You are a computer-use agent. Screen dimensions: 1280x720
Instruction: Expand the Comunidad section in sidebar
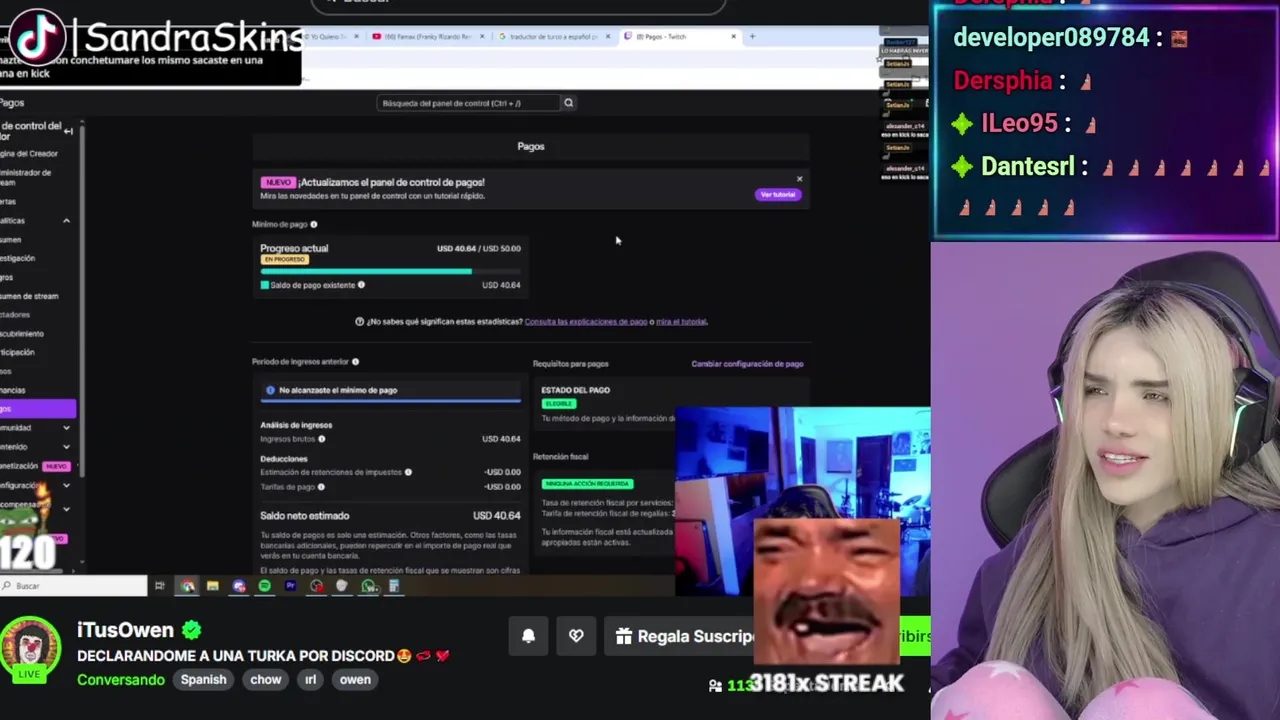66,428
